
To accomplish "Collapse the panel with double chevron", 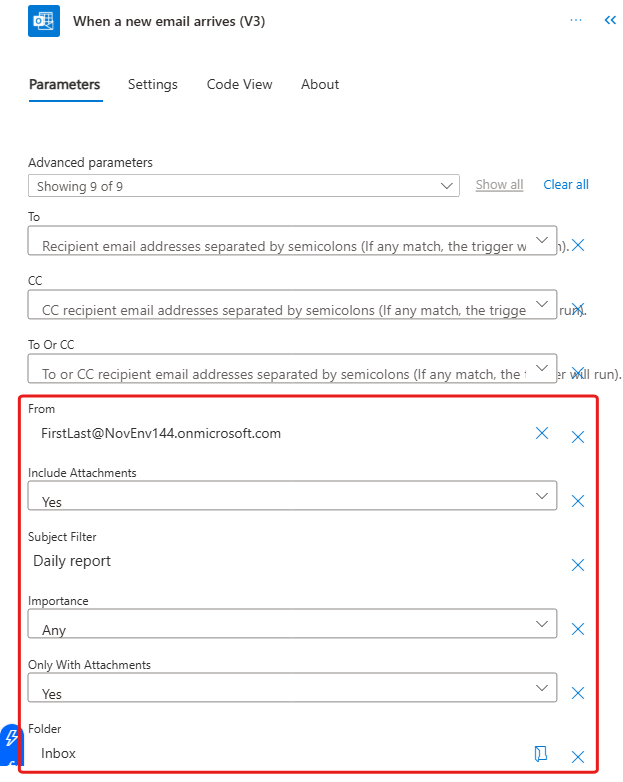I will point(609,20).
